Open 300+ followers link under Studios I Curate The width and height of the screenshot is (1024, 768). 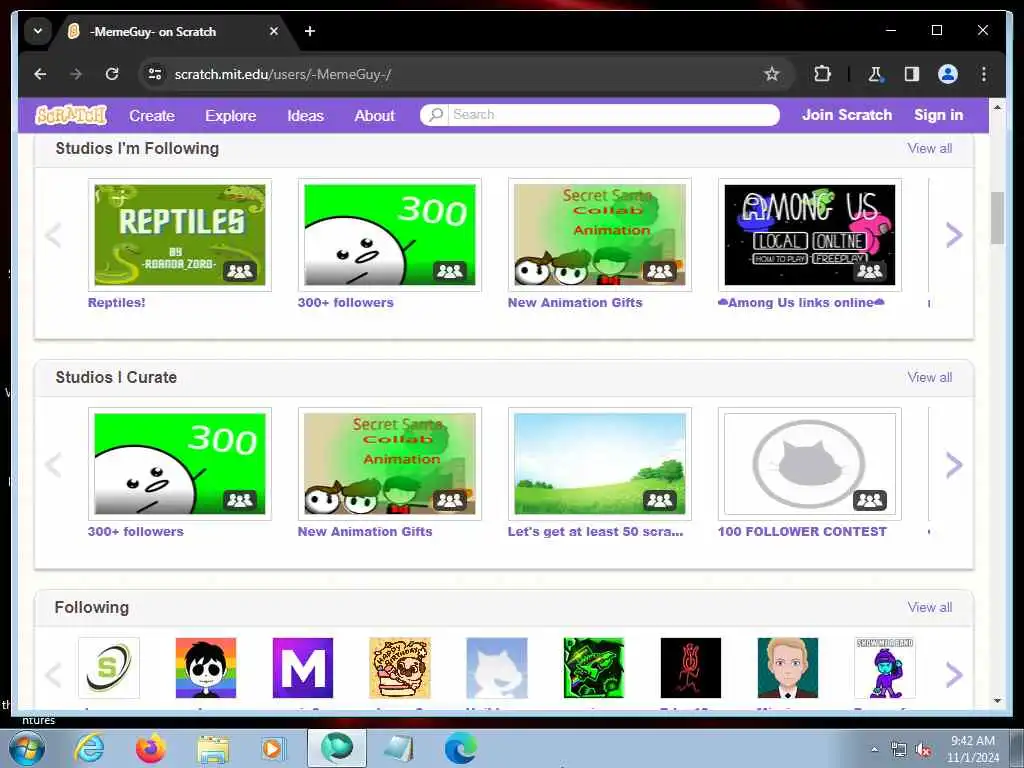[x=135, y=532]
